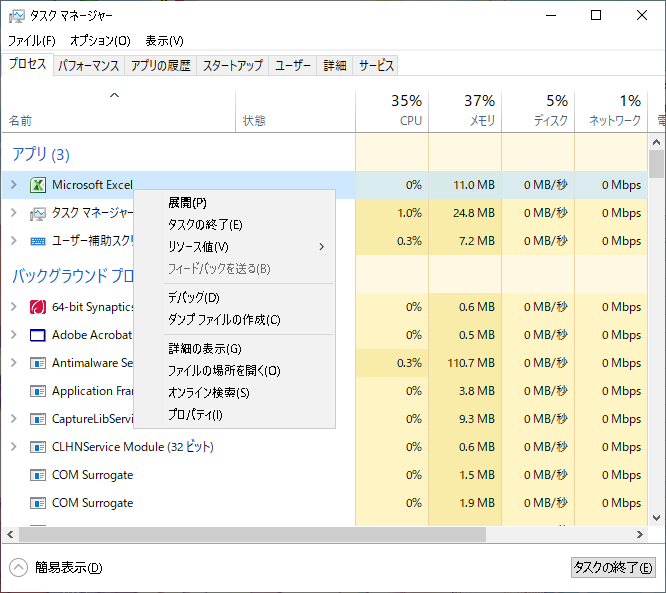Choose タスクの終了(E) in the context menu
Screen dimensions: 666x593
(x=234, y=225)
